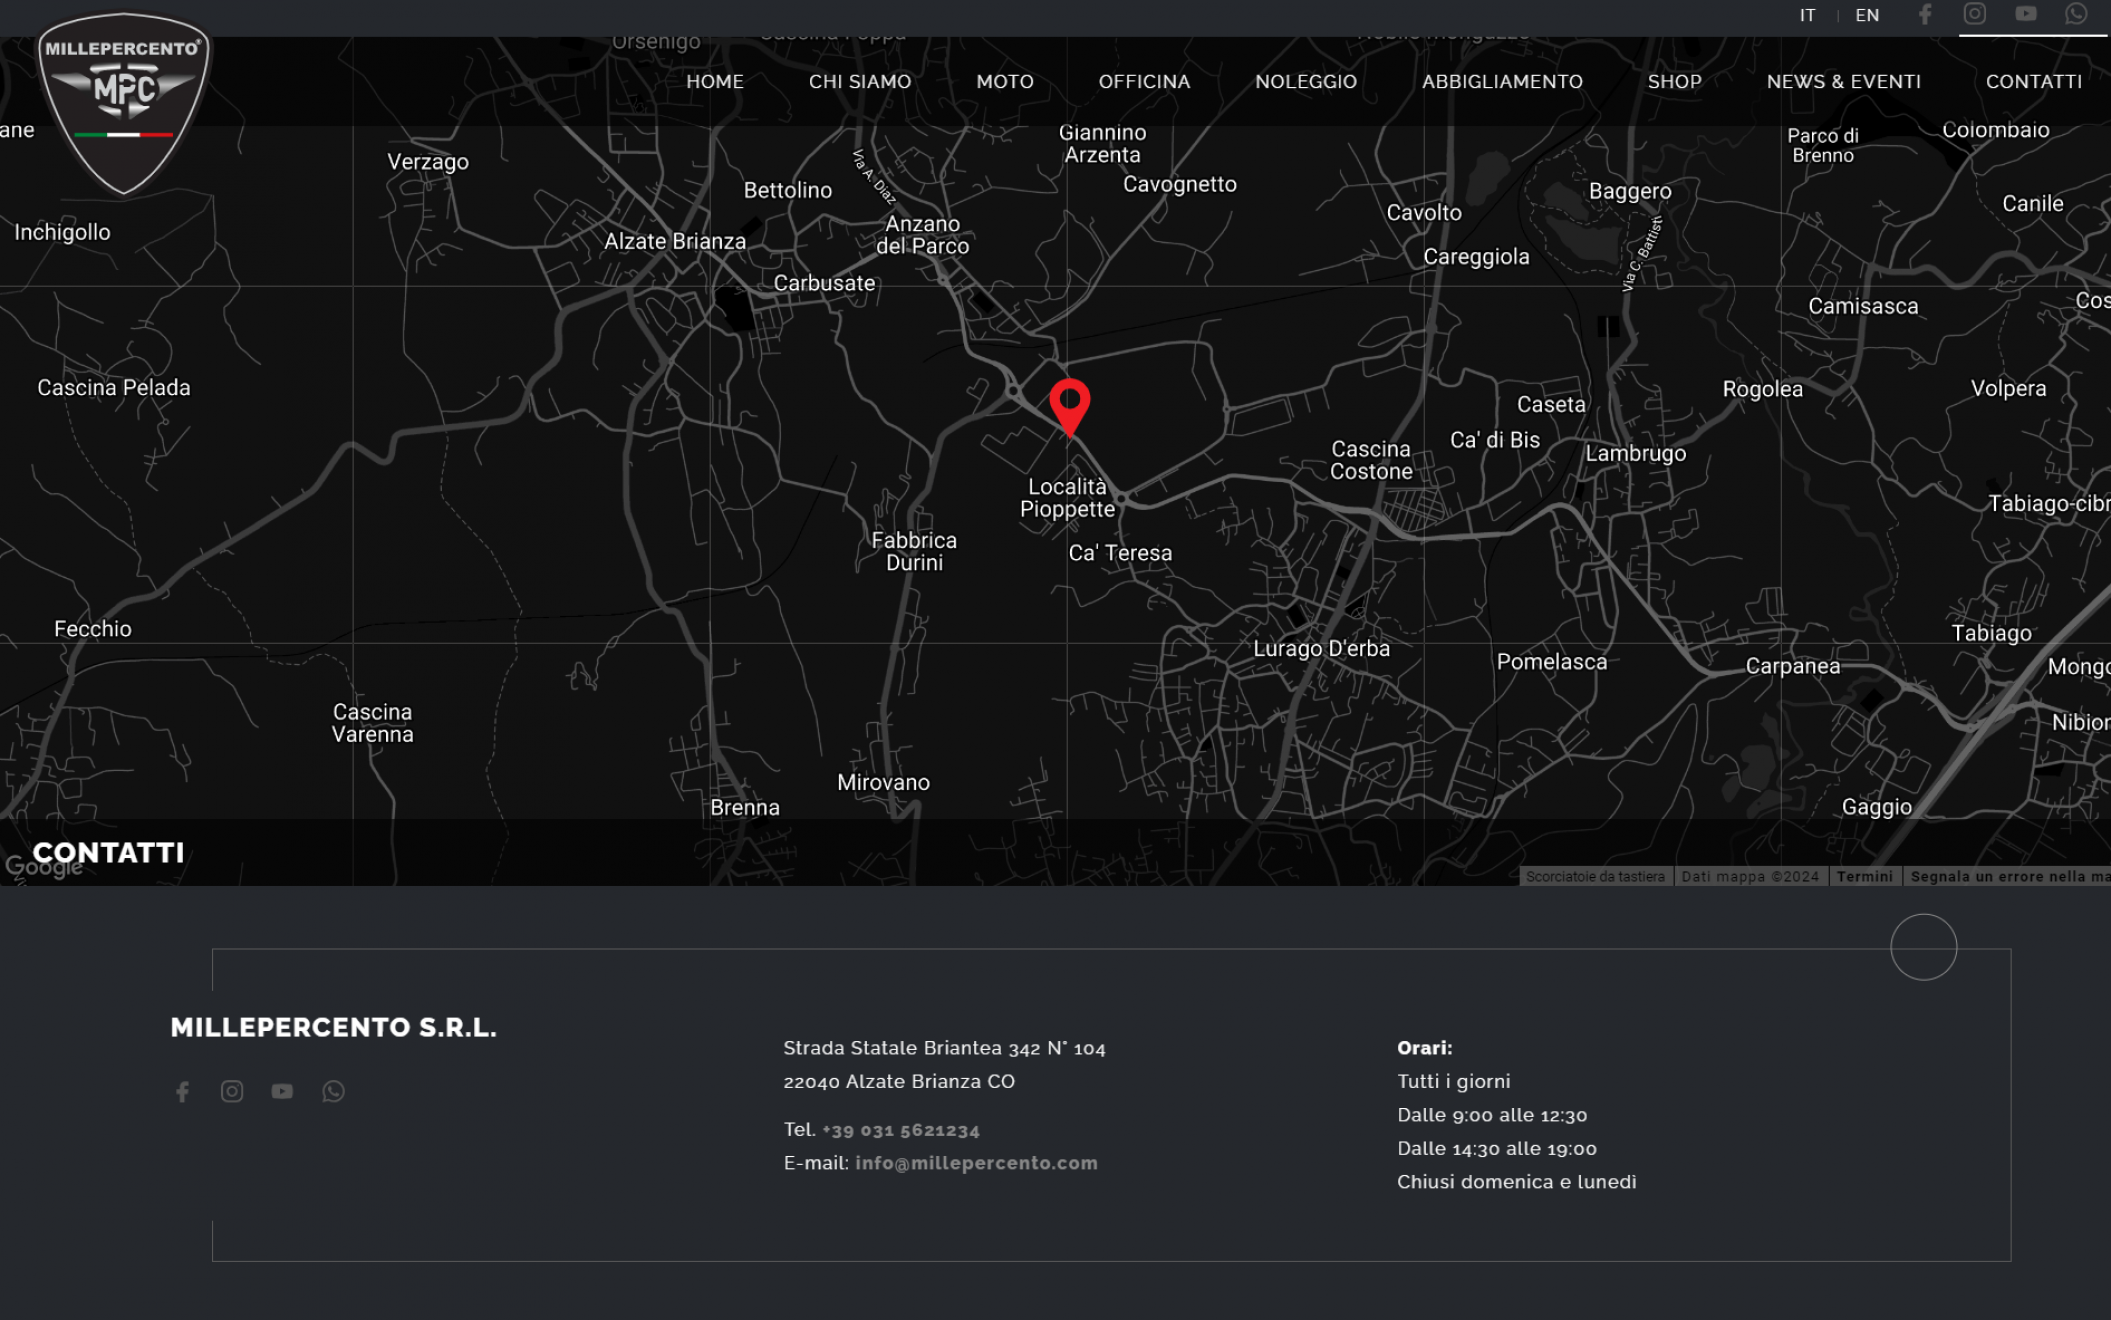Click Segnala un errore nella mappa link
2111x1320 pixels.
[2009, 876]
